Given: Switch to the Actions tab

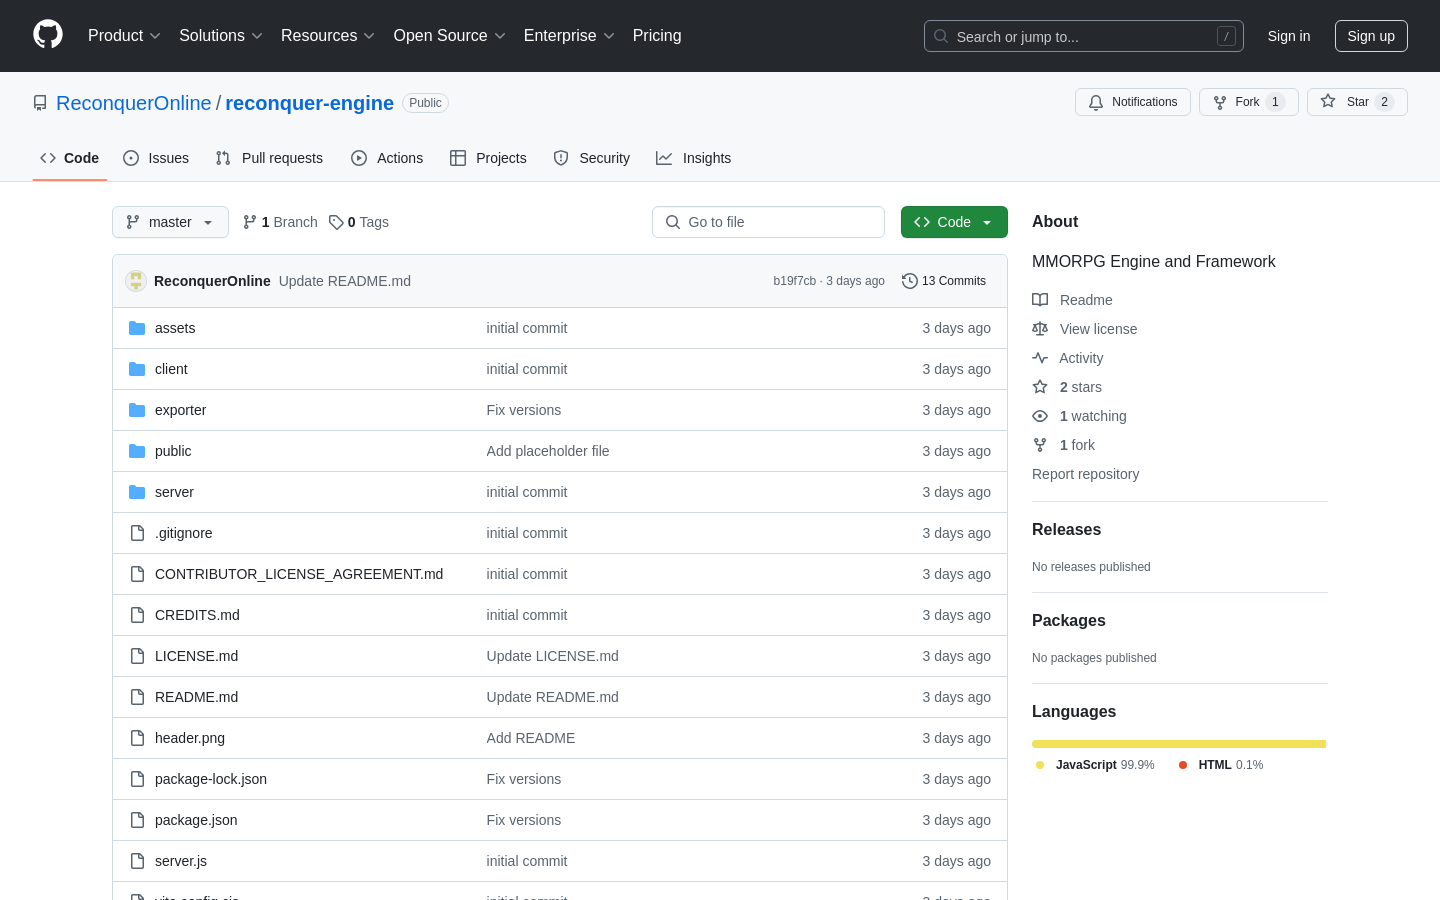Looking at the screenshot, I should point(387,158).
